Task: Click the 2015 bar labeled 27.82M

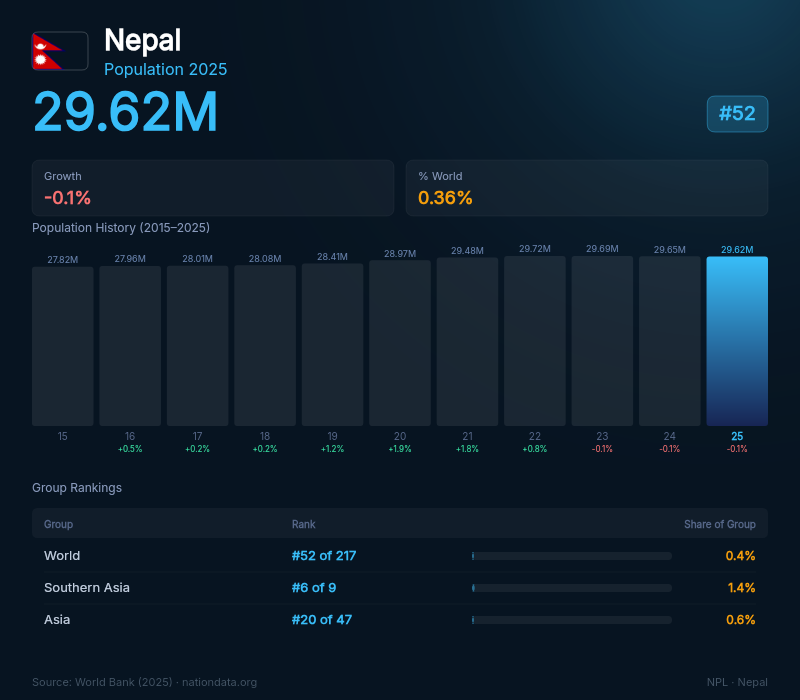Action: [63, 346]
